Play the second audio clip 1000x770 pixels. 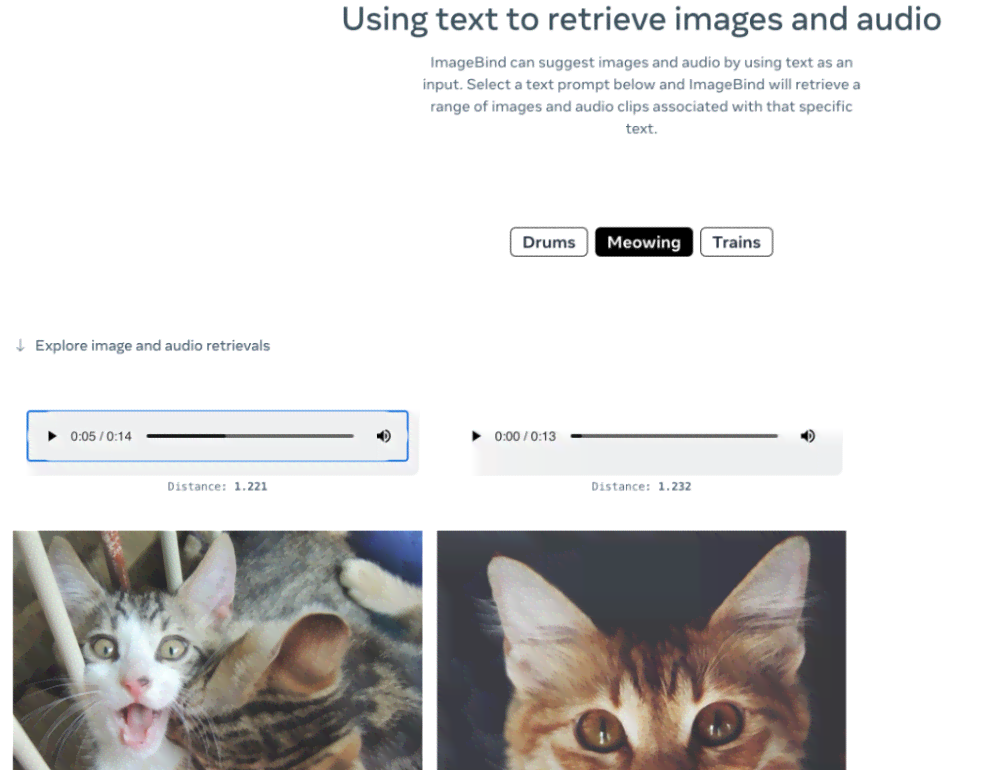point(476,436)
